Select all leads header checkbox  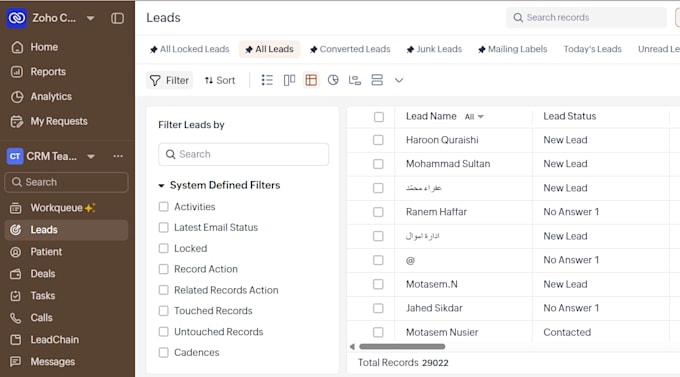click(379, 117)
